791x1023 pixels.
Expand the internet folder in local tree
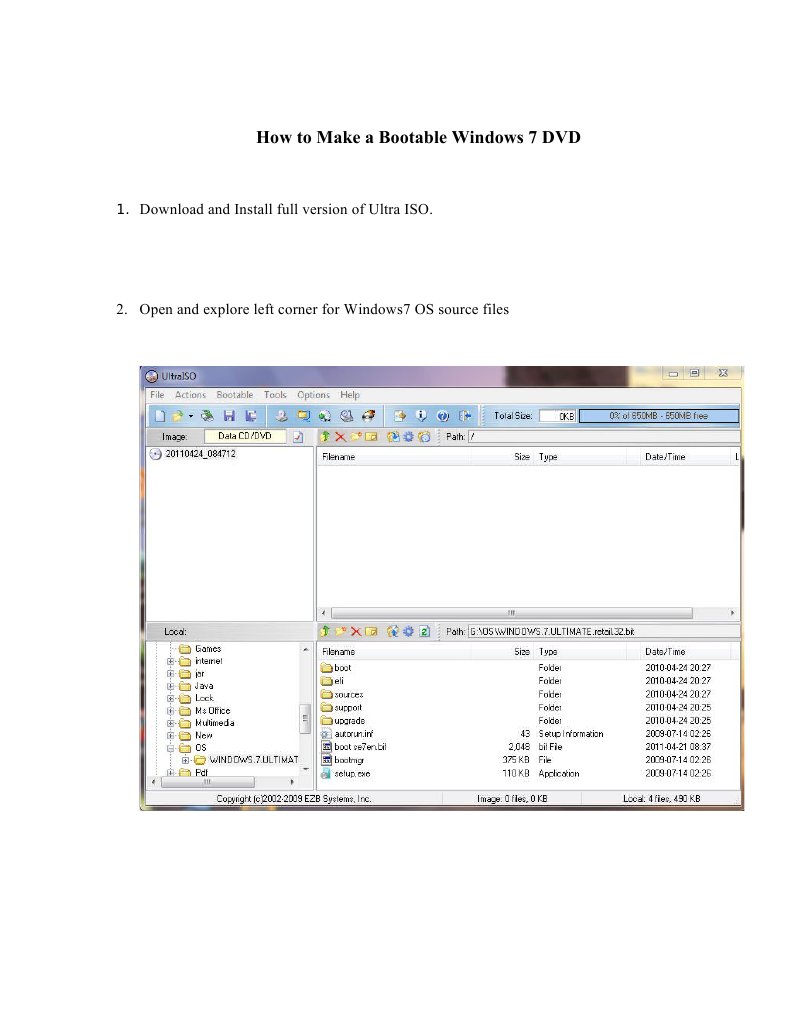[170, 661]
